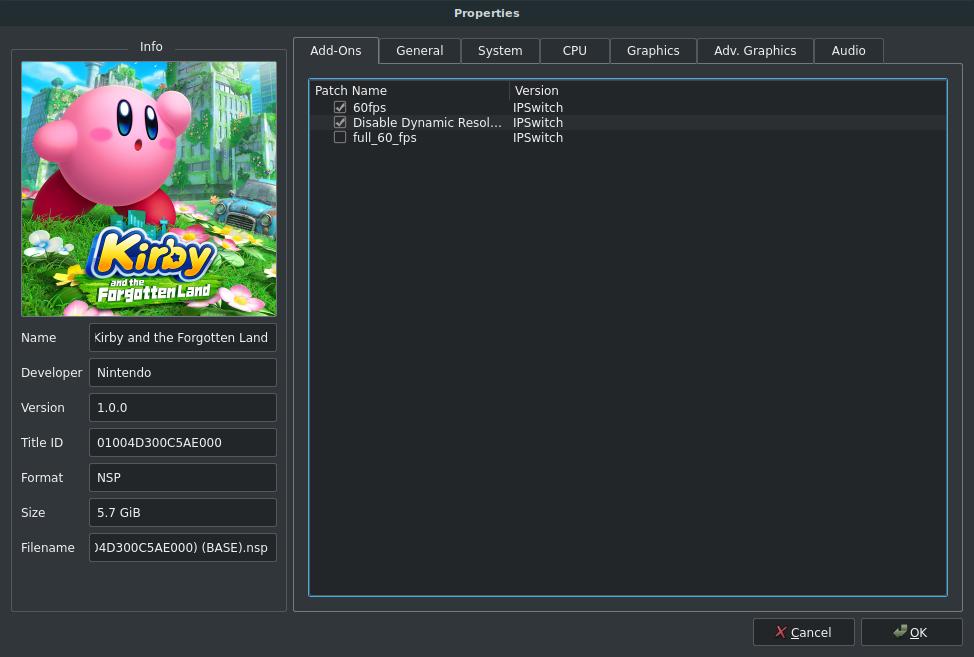Switch to the General tab
The image size is (974, 657).
click(420, 51)
